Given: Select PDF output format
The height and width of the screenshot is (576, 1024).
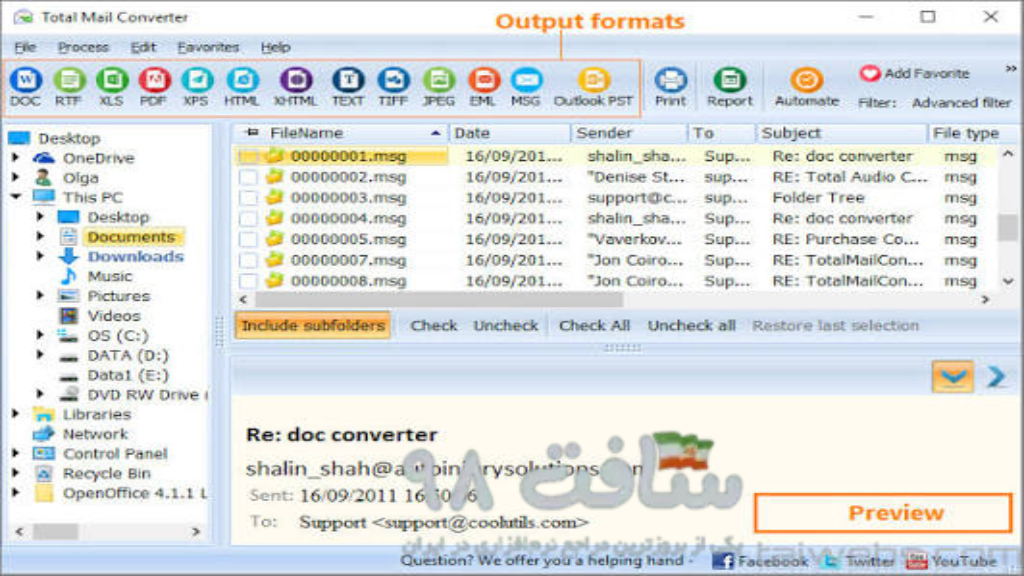Looking at the screenshot, I should pos(153,87).
